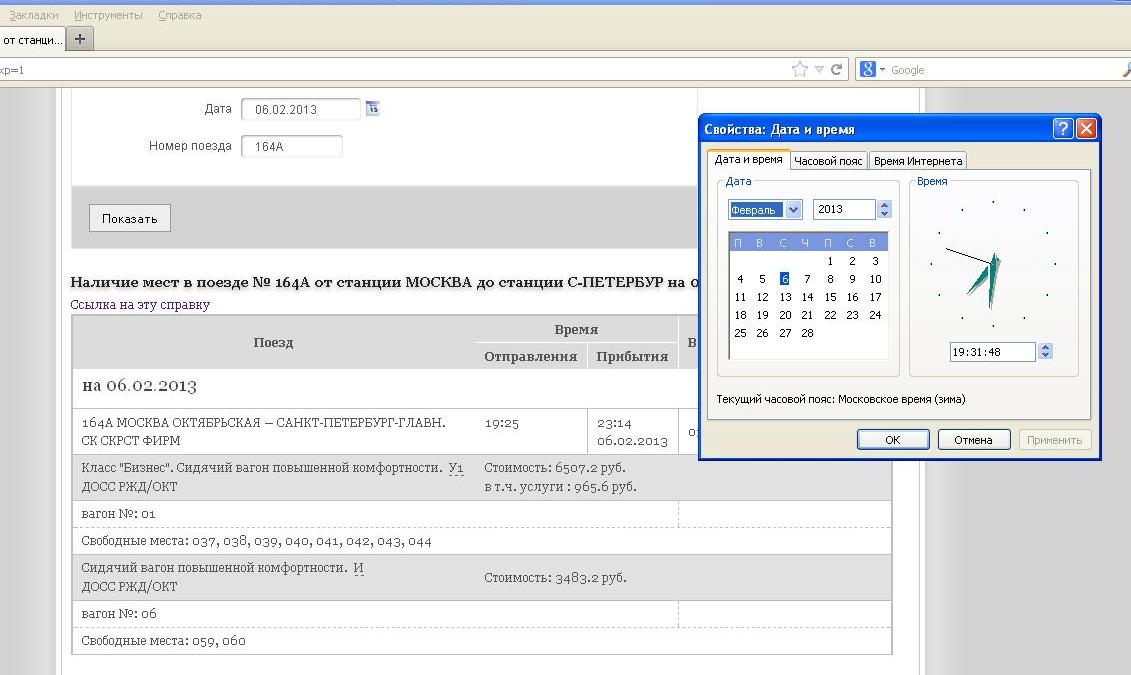This screenshot has width=1131, height=675.
Task: Reload the page with the refresh icon
Action: (x=836, y=70)
